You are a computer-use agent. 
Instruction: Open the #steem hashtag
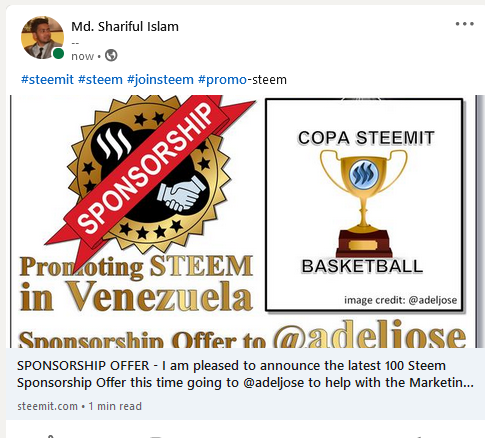[100, 80]
